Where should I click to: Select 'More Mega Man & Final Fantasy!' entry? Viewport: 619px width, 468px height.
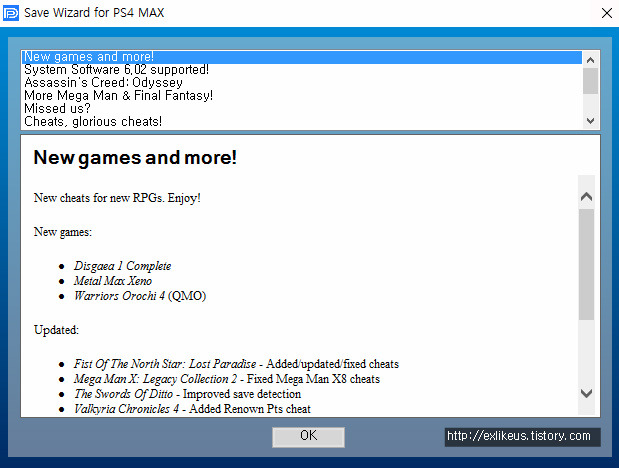(x=302, y=96)
